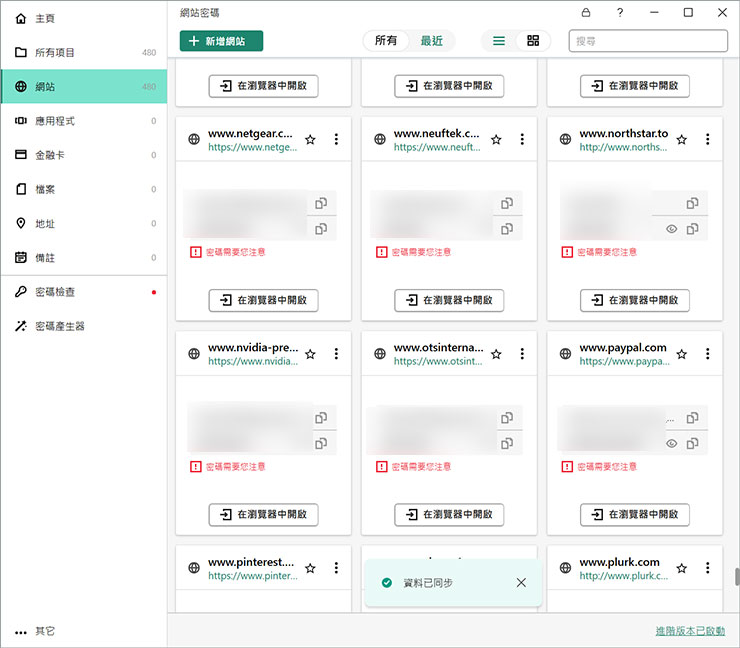Open 地址 category in sidebar
Image resolution: width=740 pixels, height=648 pixels.
tap(84, 223)
